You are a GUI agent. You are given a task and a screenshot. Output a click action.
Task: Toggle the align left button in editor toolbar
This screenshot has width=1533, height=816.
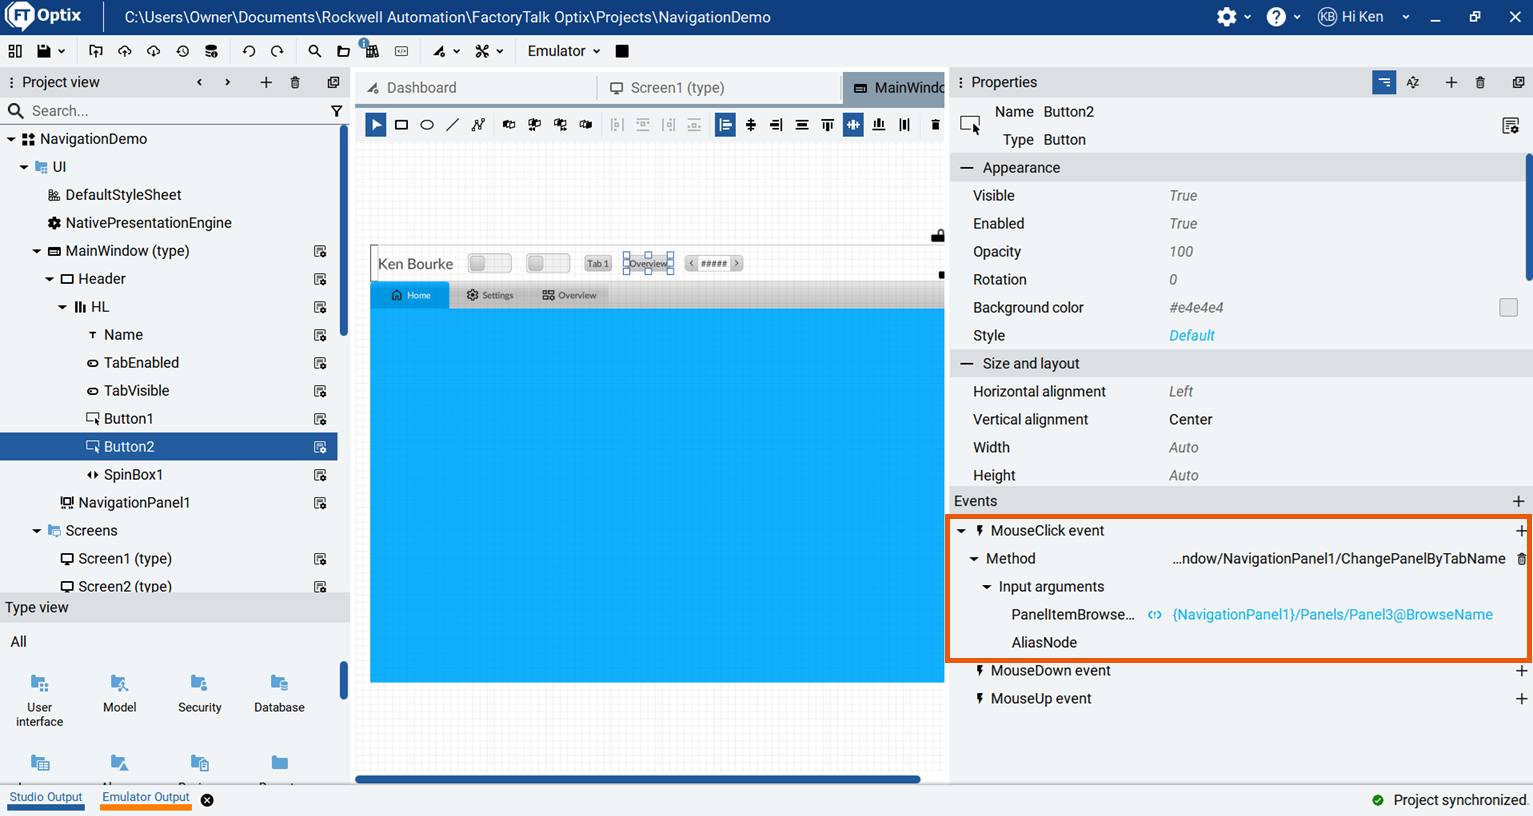pyautogui.click(x=725, y=125)
